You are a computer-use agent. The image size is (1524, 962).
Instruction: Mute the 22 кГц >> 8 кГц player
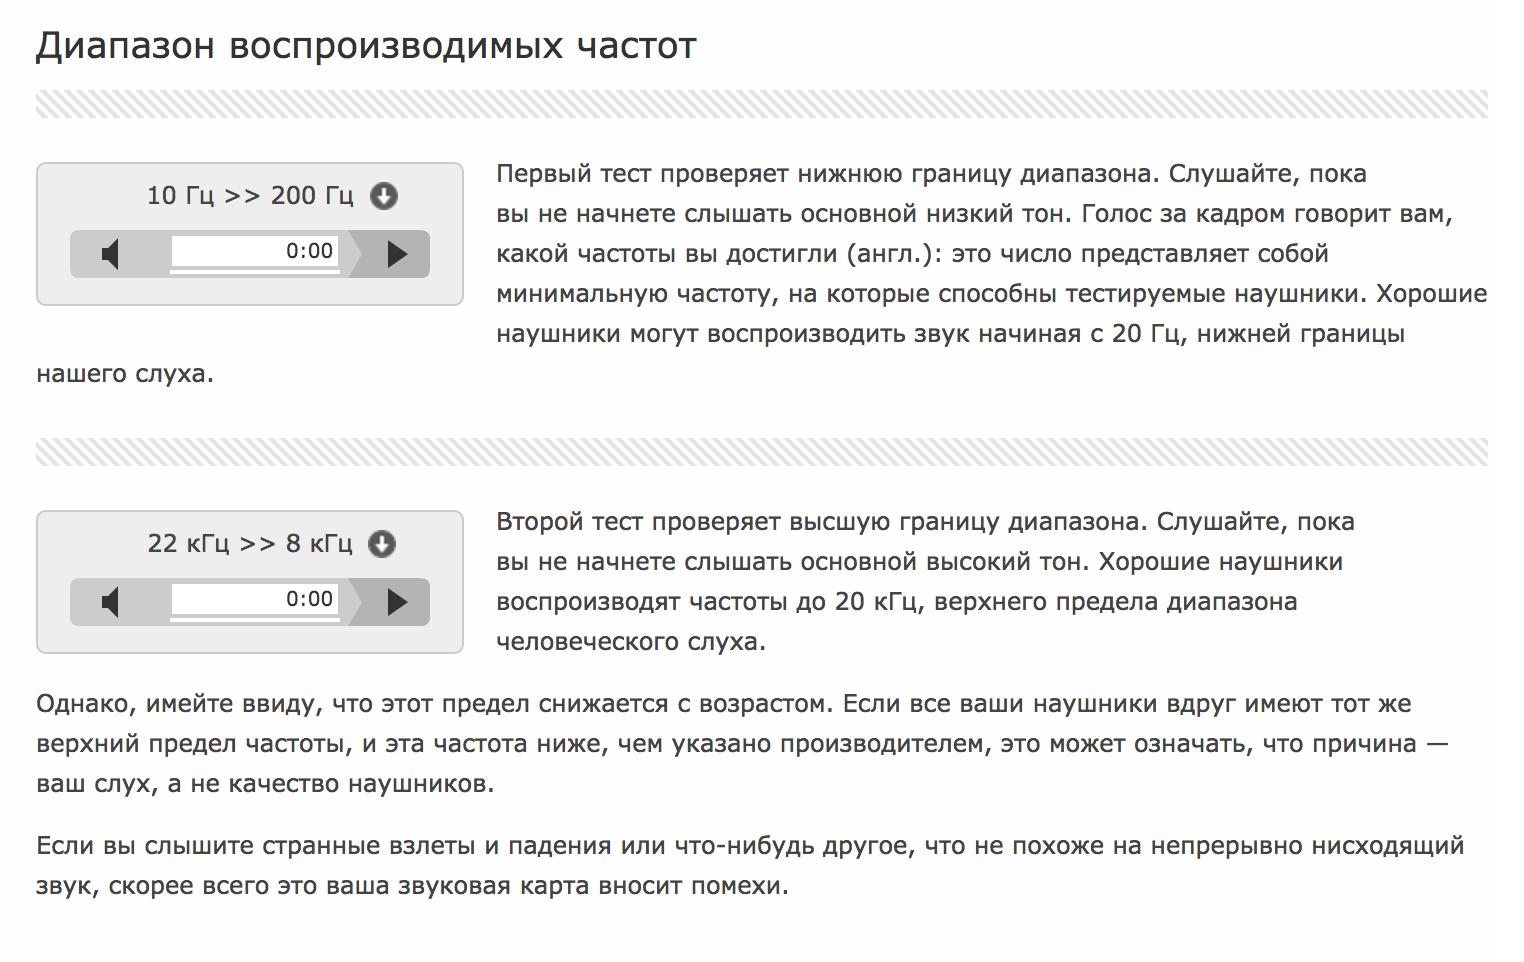coord(111,602)
